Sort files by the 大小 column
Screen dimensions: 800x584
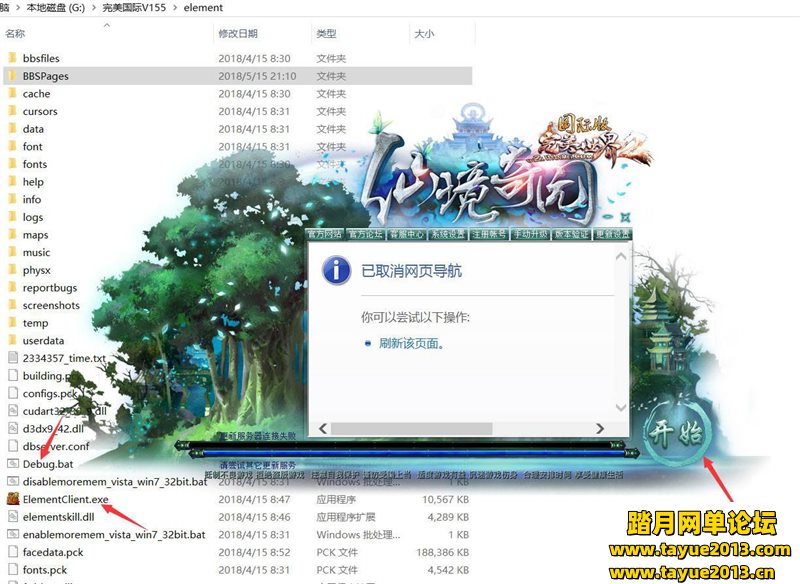[x=424, y=34]
